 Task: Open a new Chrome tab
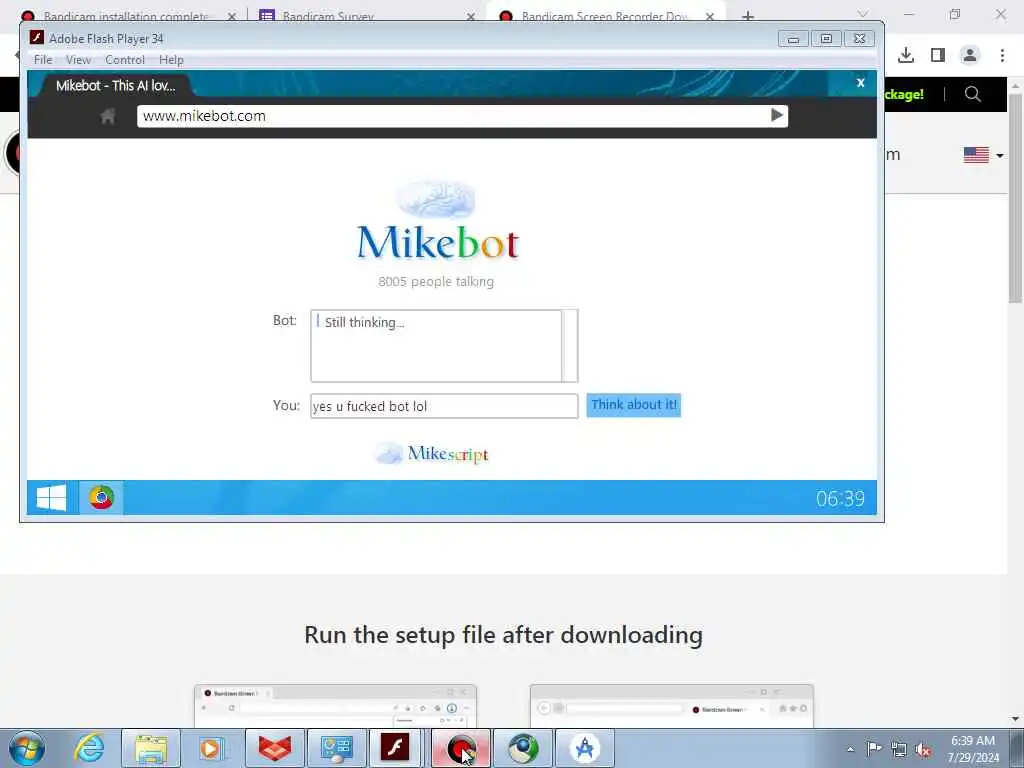click(748, 16)
